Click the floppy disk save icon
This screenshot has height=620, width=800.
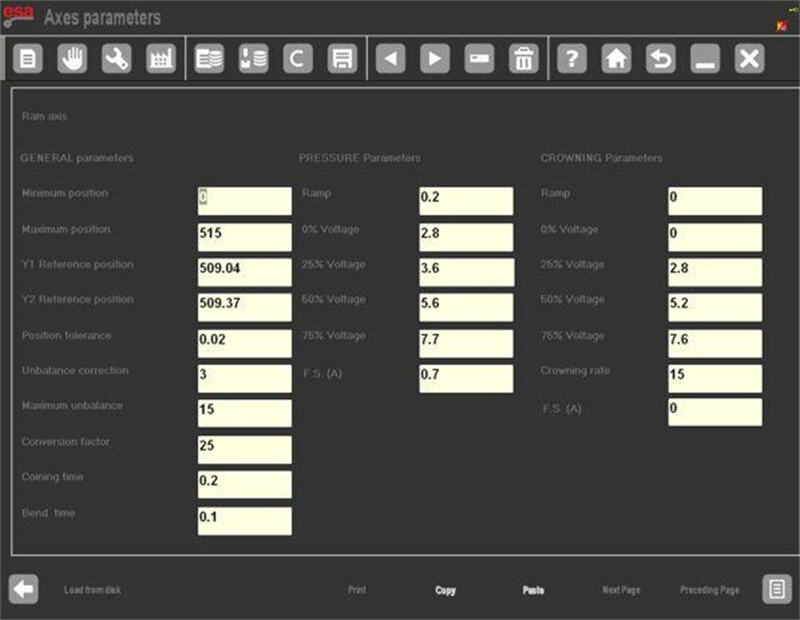(x=342, y=59)
